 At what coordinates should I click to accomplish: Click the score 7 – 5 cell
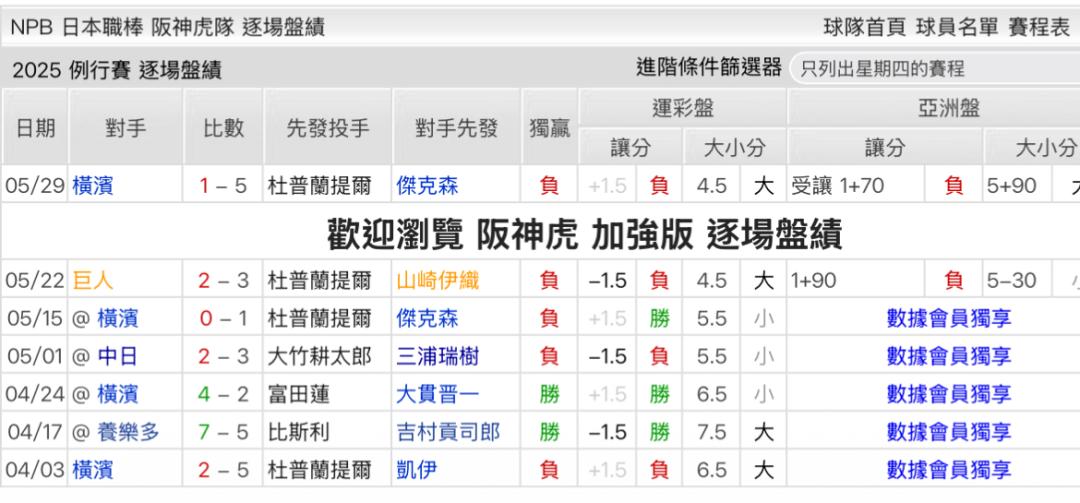224,432
